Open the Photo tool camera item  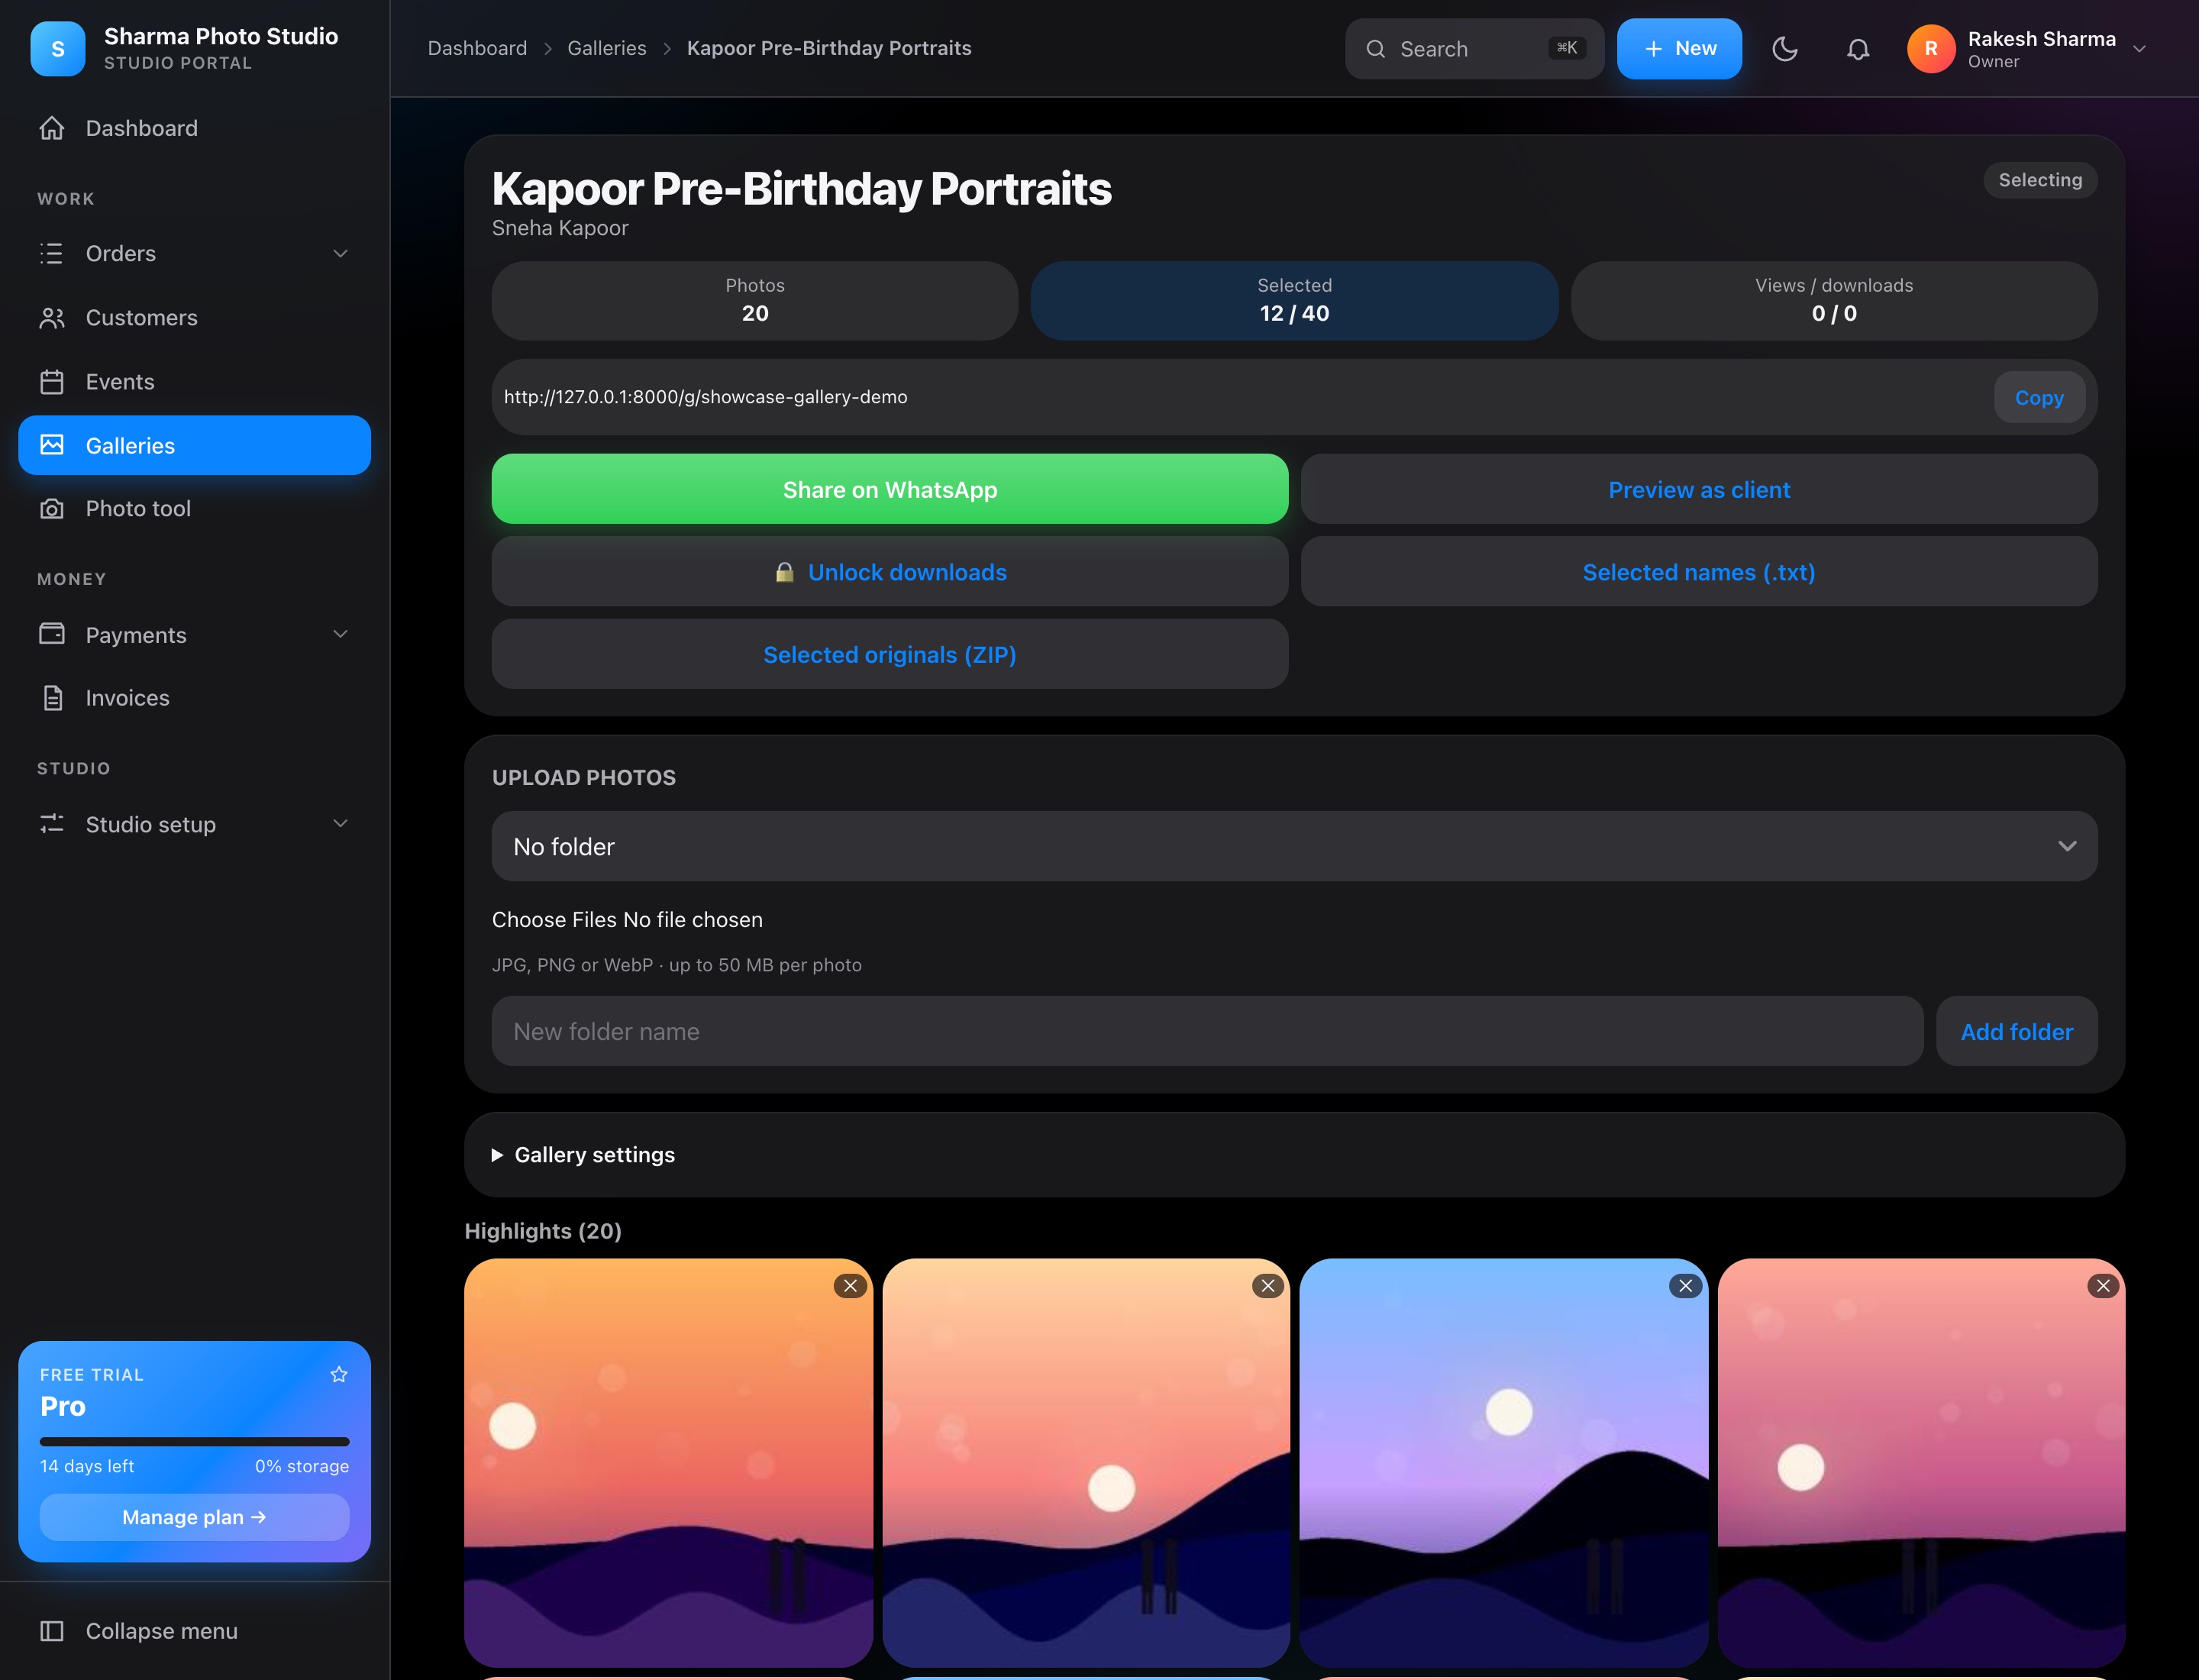click(194, 509)
